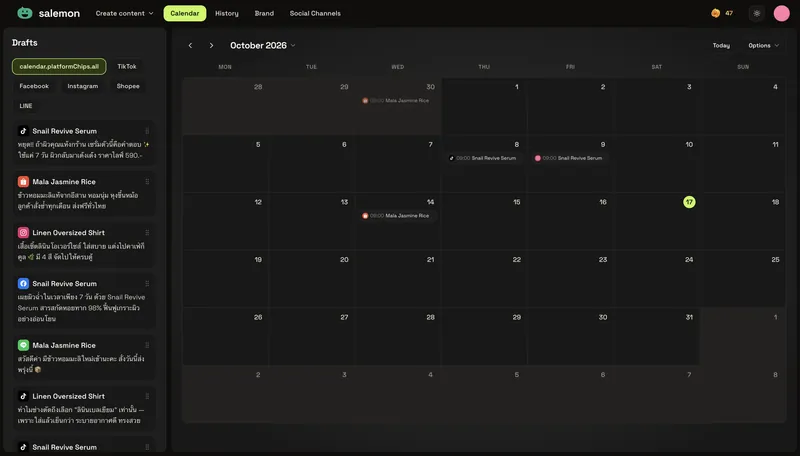Toggle the light/dark theme icon
Image resolution: width=800 pixels, height=456 pixels.
tap(757, 14)
